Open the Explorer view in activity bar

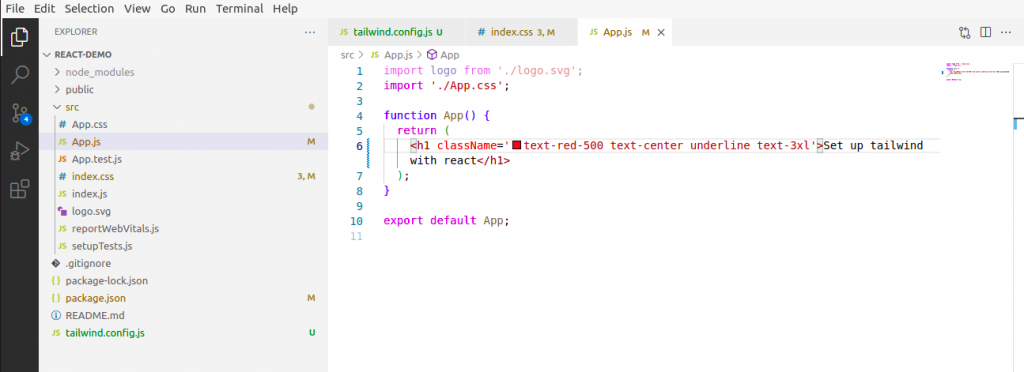20,37
